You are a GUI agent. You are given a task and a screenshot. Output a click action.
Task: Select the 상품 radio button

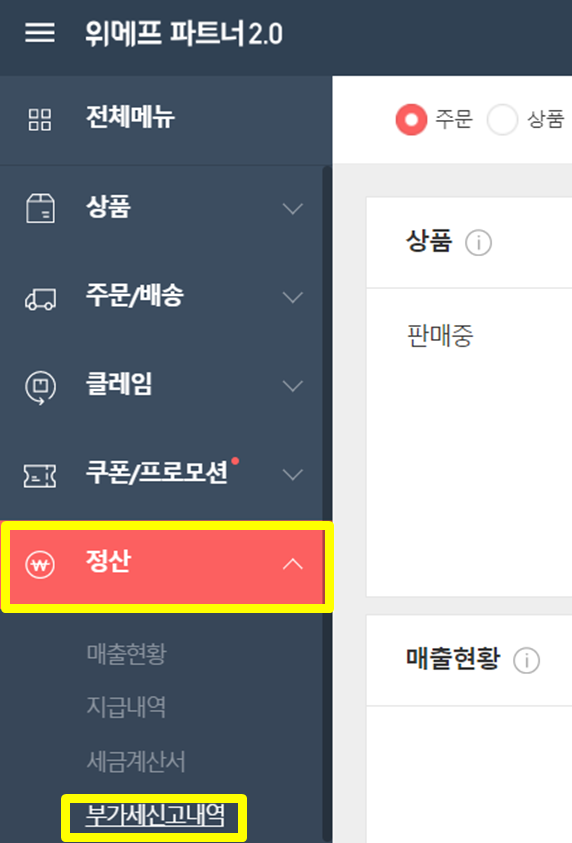pyautogui.click(x=502, y=119)
